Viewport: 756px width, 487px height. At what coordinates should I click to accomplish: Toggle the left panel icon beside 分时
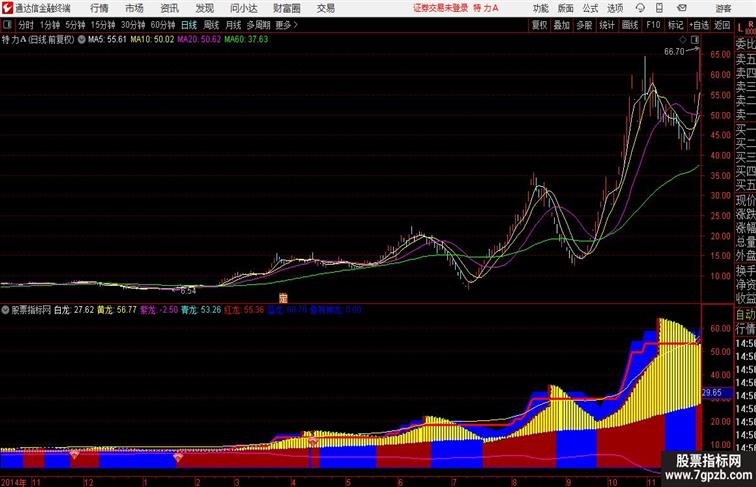point(7,25)
